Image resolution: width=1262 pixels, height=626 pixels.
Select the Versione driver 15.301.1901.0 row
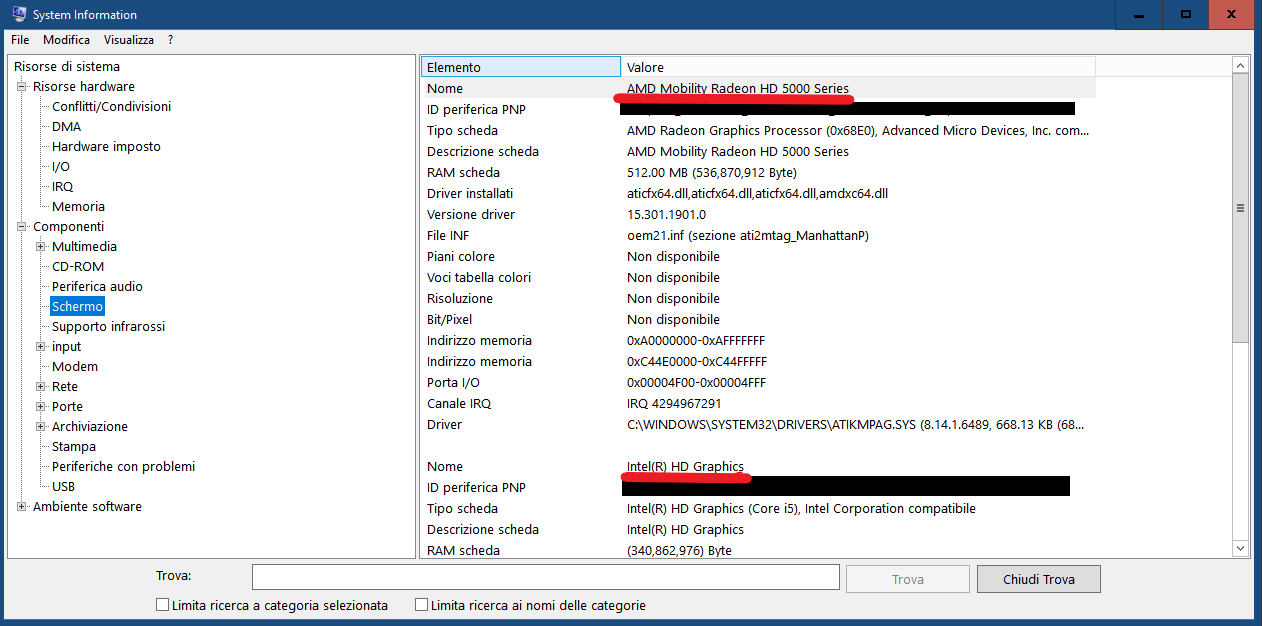click(x=758, y=214)
